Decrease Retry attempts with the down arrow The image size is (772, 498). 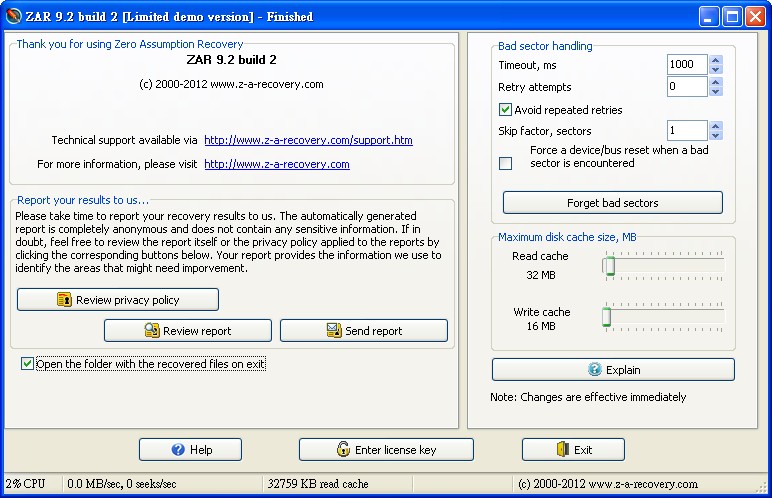click(x=716, y=92)
